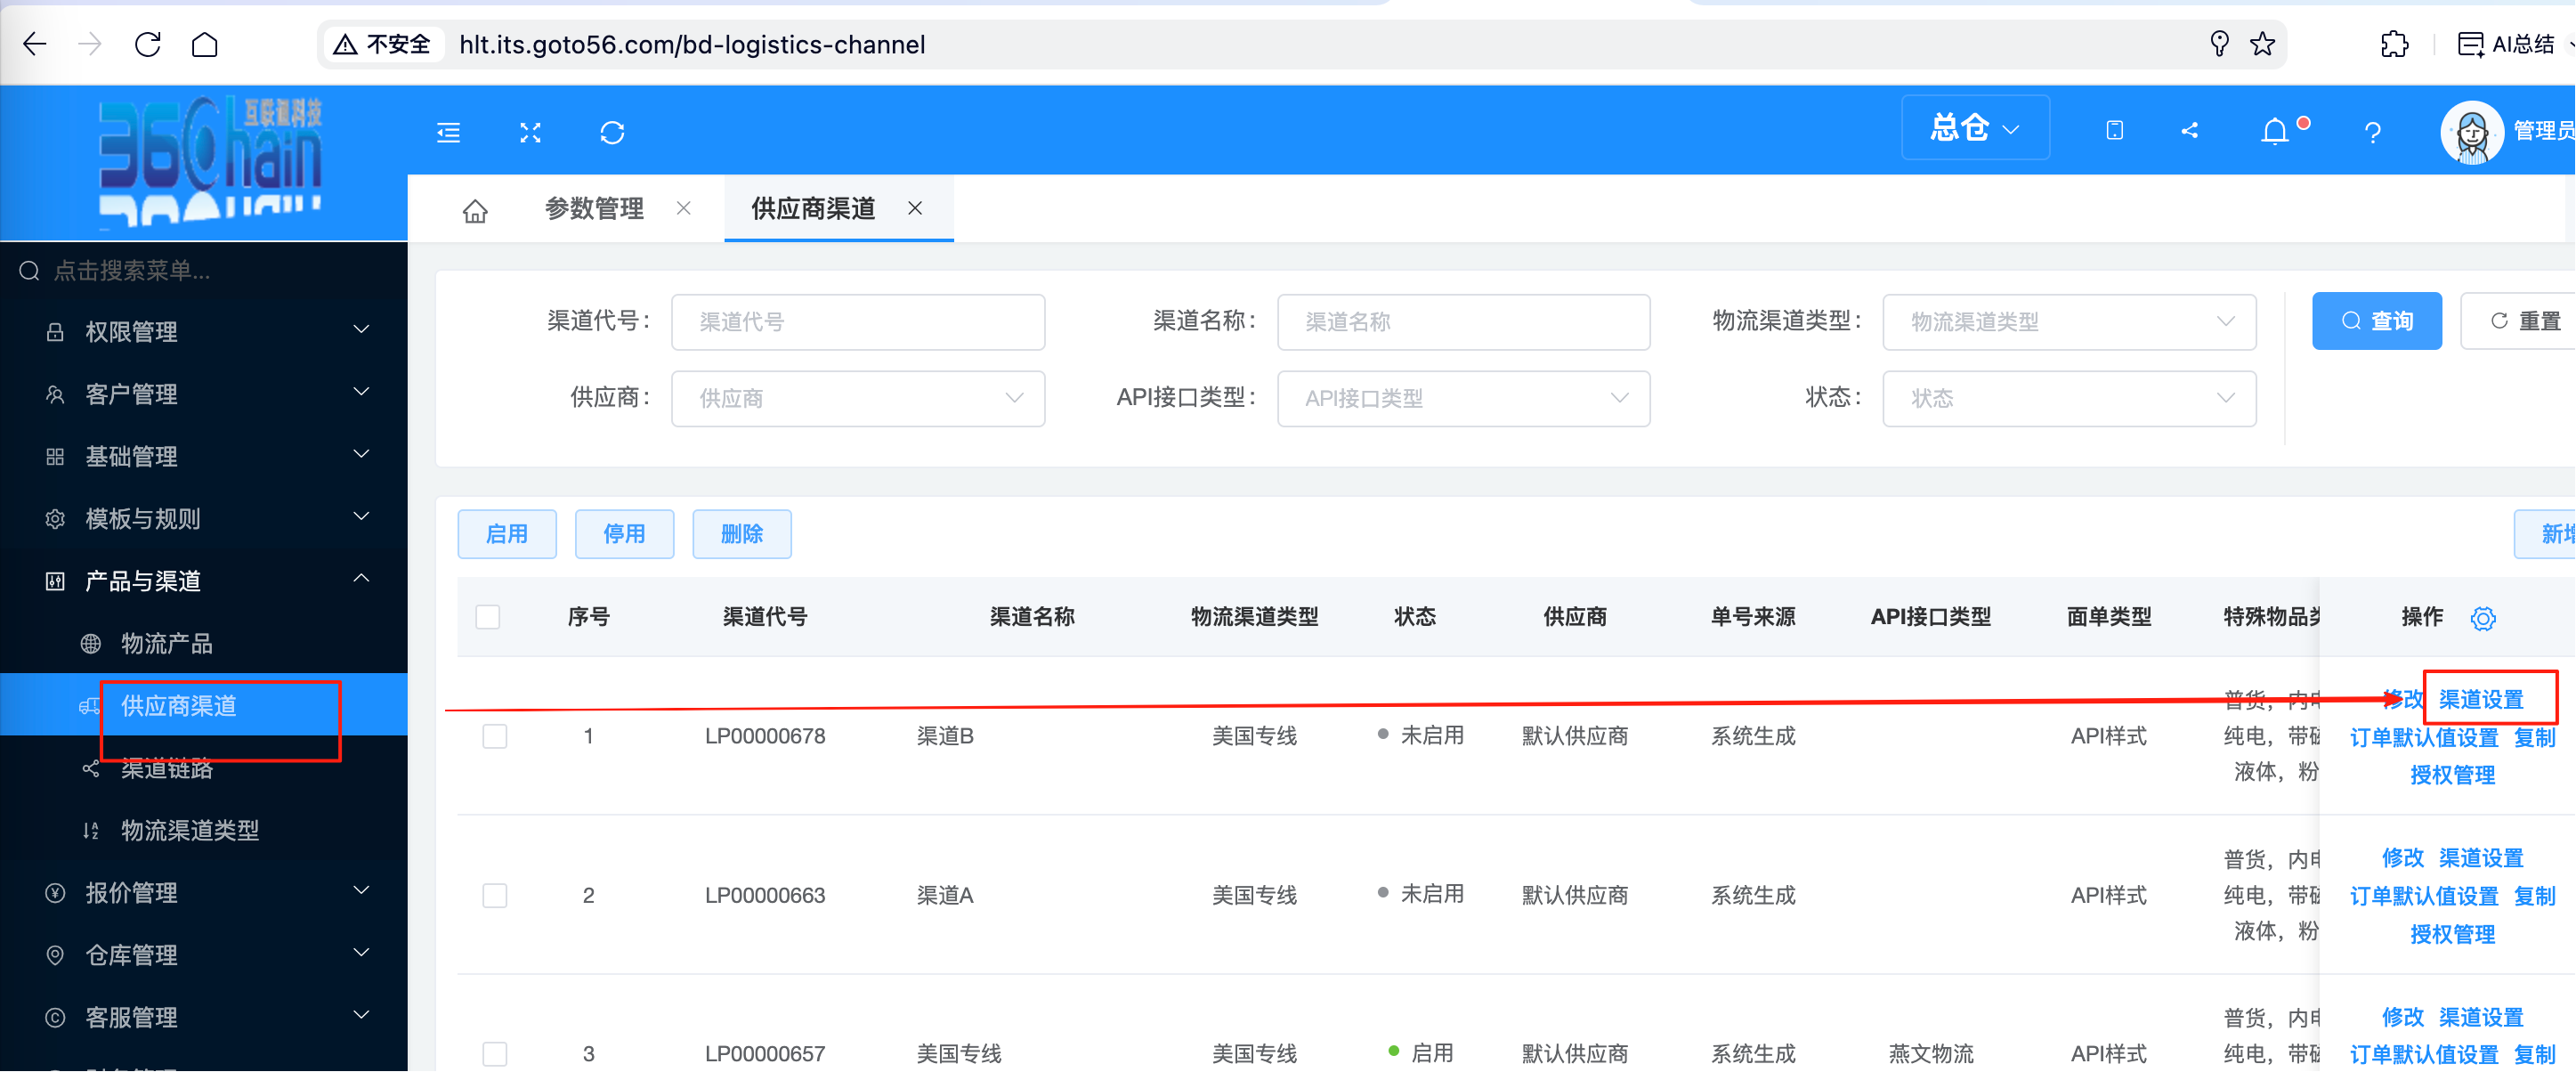The height and width of the screenshot is (1072, 2576).
Task: Expand the 客户管理 menu
Action: click(204, 394)
